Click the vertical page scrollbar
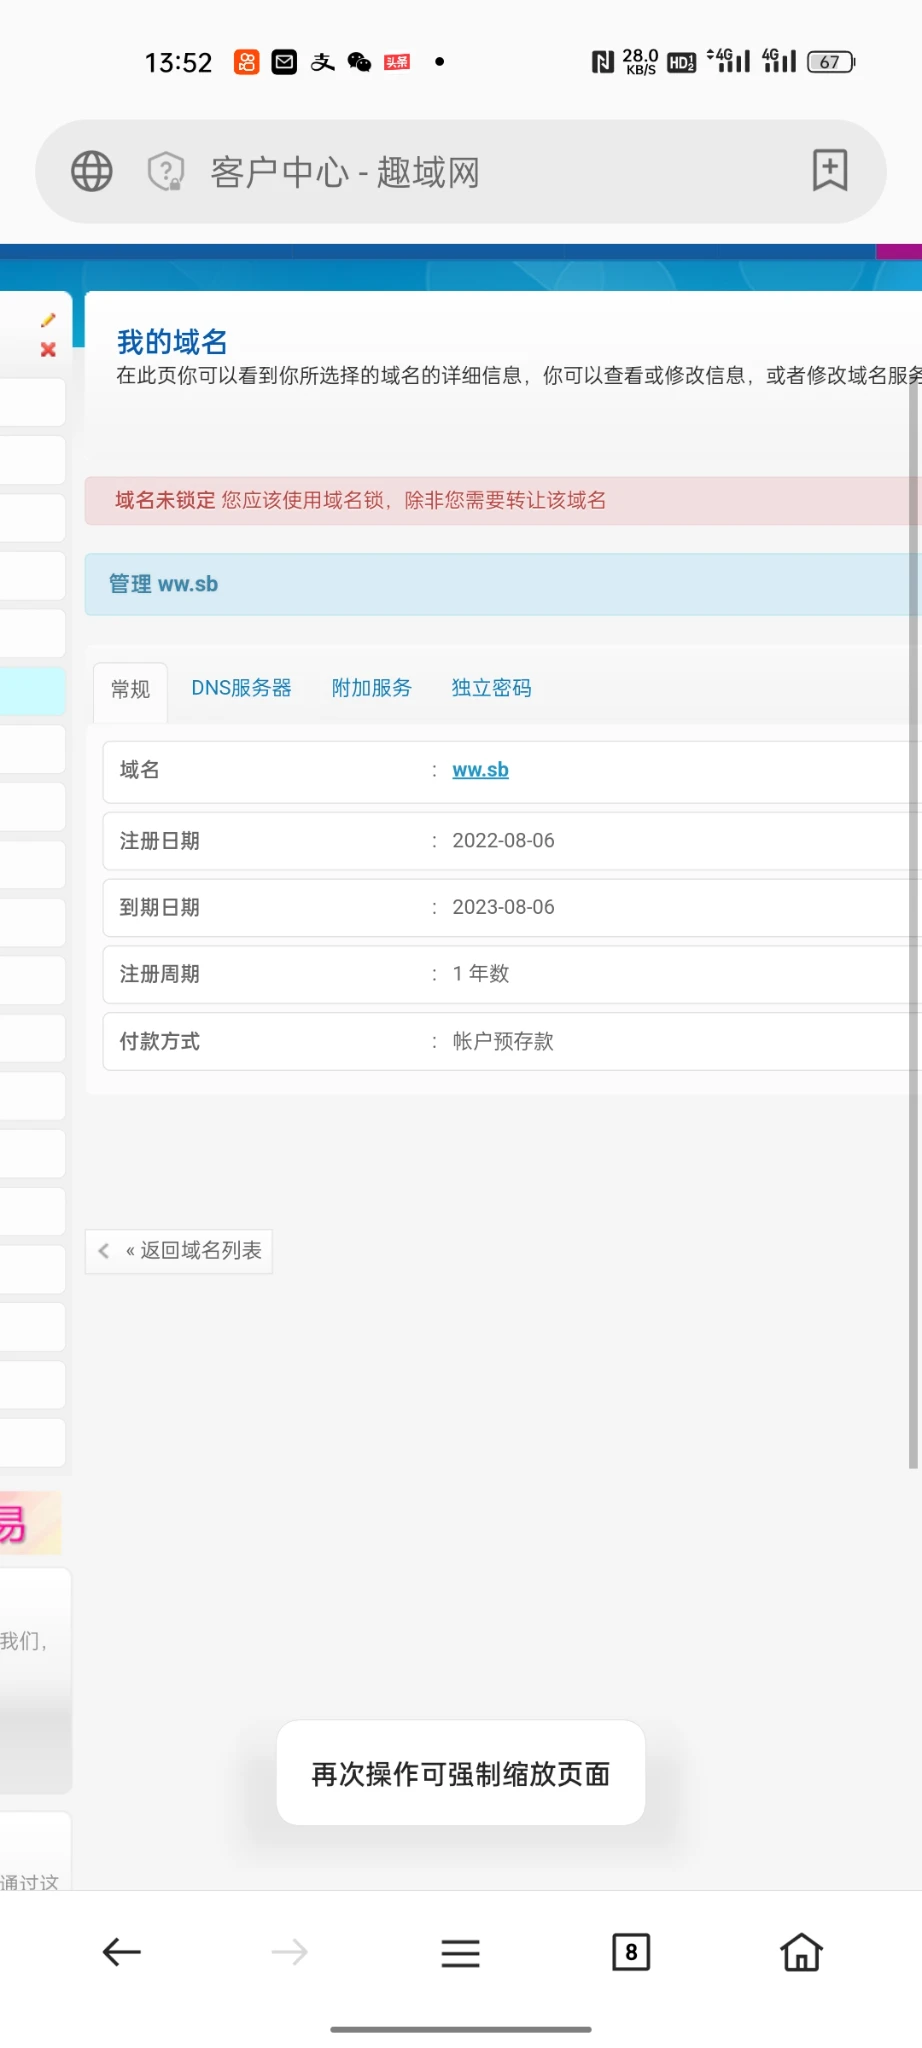Screen dimensions: 922x2048 coord(913,900)
